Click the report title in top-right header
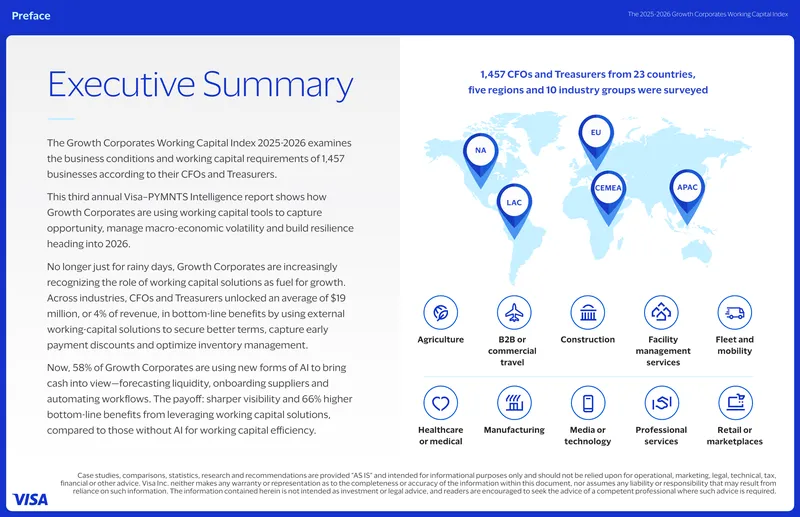 tap(708, 14)
